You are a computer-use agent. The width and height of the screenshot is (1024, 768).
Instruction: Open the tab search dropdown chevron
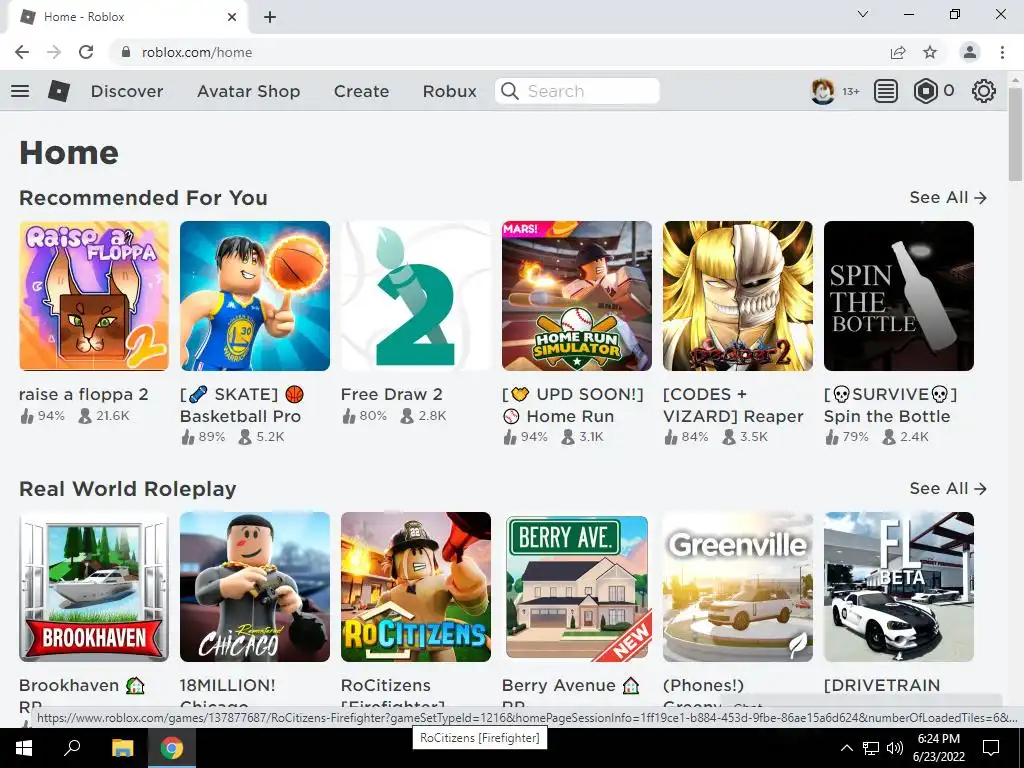click(x=863, y=14)
